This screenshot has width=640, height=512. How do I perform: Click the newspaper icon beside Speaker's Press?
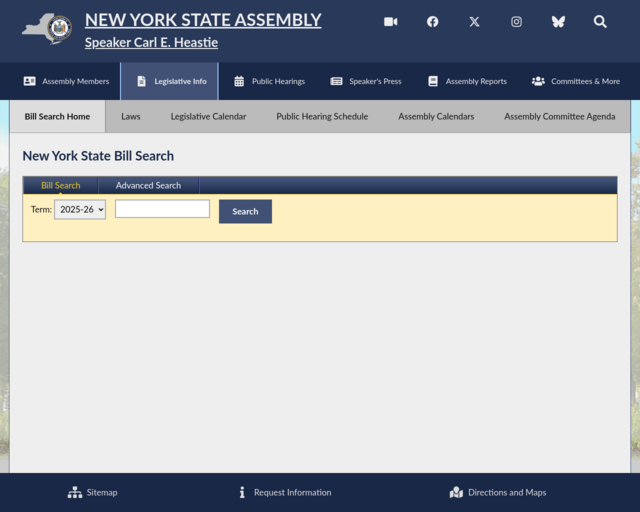336,81
